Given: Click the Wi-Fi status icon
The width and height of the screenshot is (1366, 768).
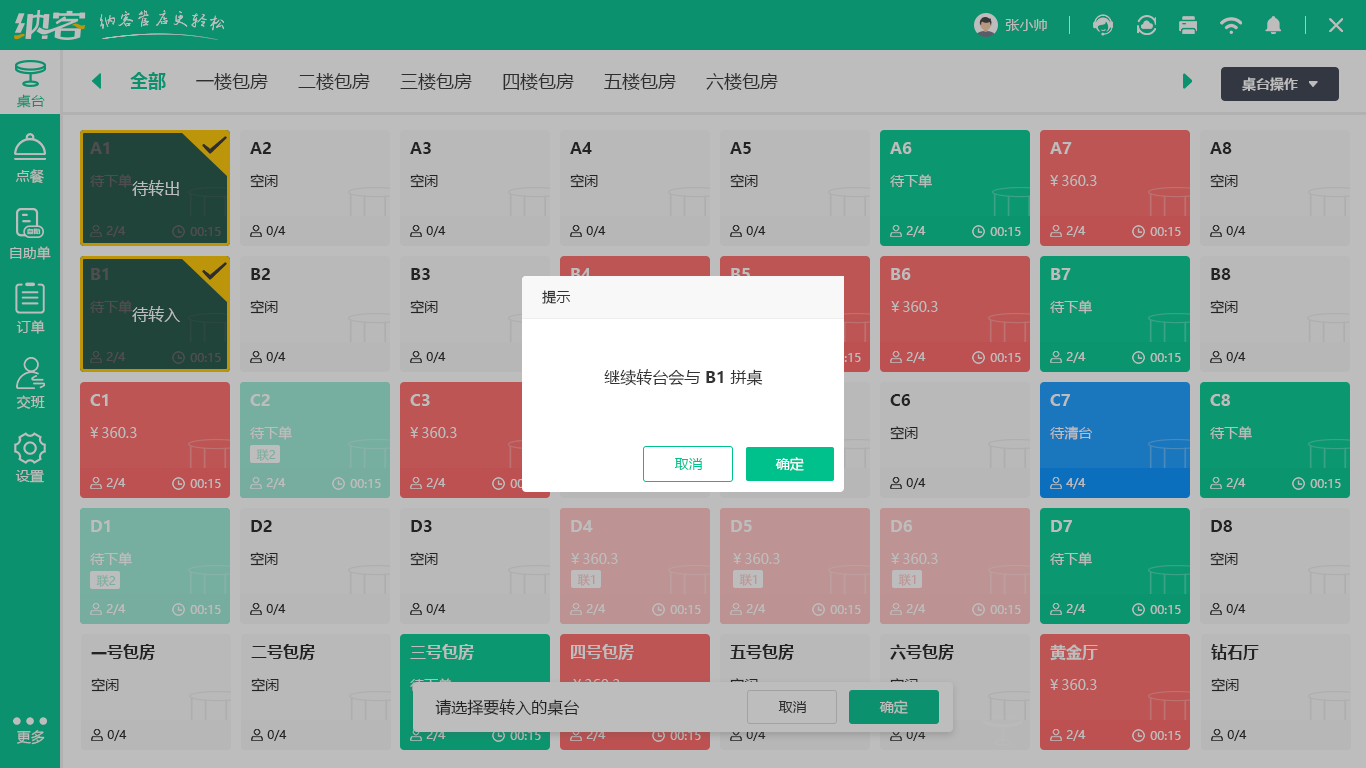Looking at the screenshot, I should point(1231,25).
